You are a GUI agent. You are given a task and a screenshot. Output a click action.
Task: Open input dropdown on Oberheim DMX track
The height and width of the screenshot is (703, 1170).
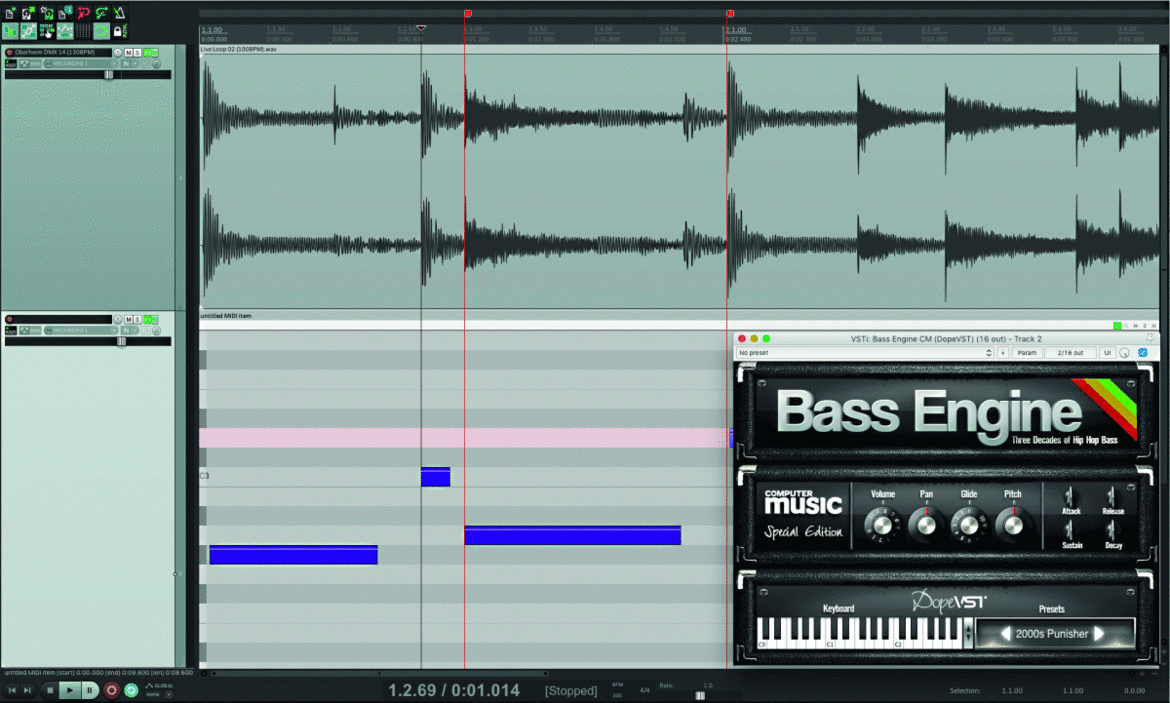coord(81,63)
